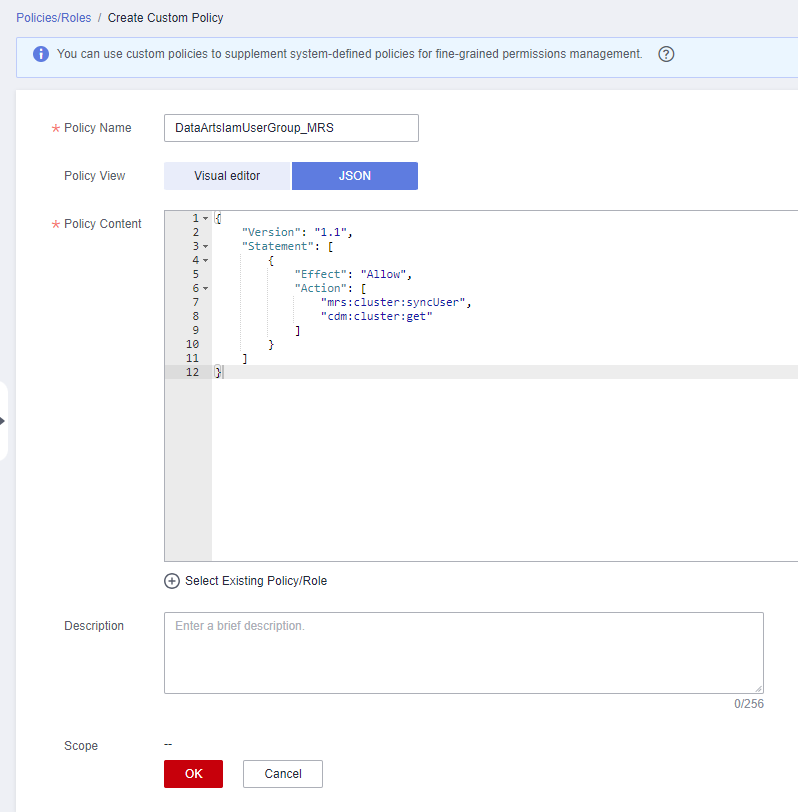The image size is (798, 812).
Task: Click line number 12 in gutter
Action: pyautogui.click(x=192, y=372)
